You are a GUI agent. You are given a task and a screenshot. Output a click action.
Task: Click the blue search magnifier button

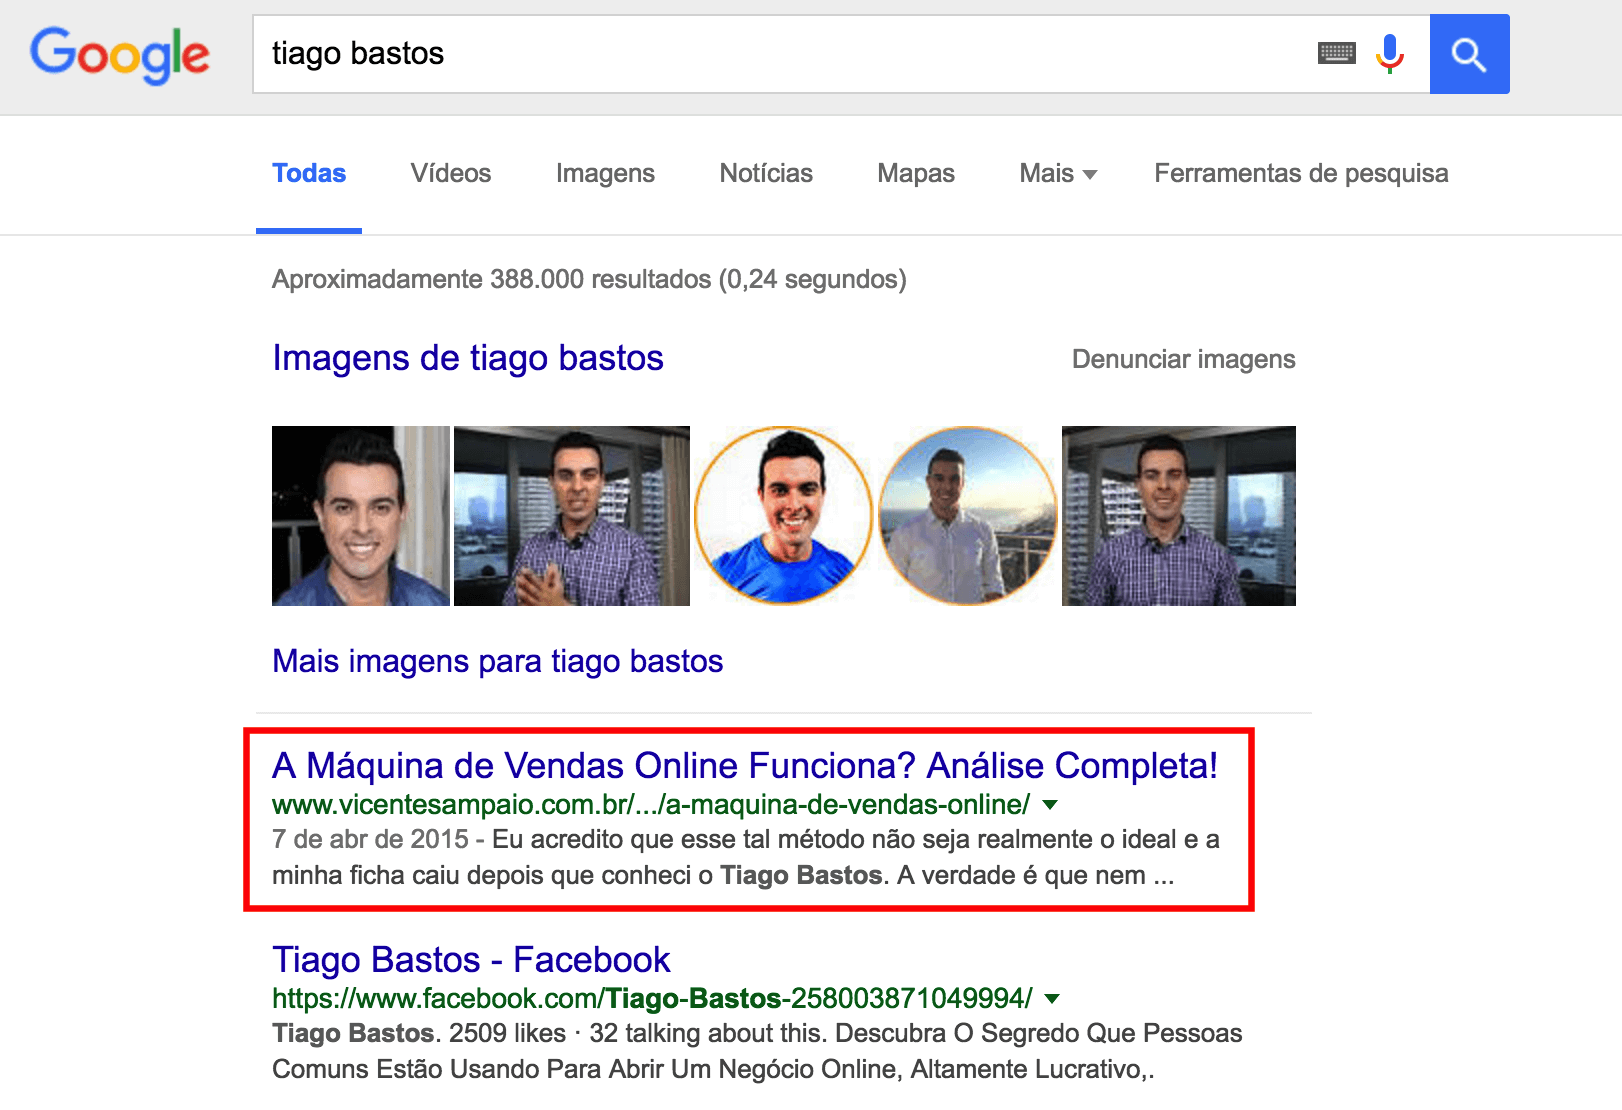pos(1469,54)
